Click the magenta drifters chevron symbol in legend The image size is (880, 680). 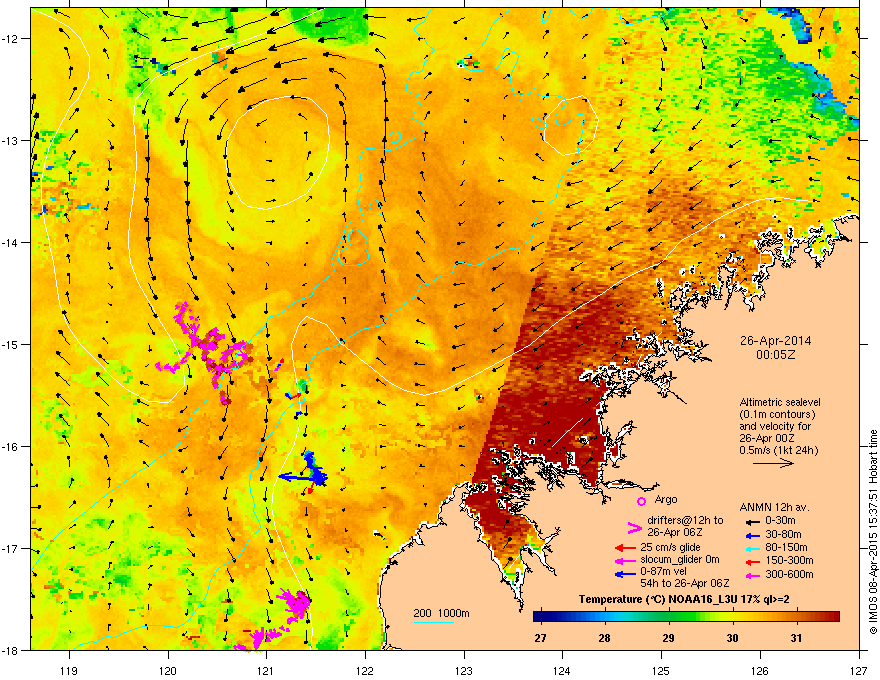(634, 527)
